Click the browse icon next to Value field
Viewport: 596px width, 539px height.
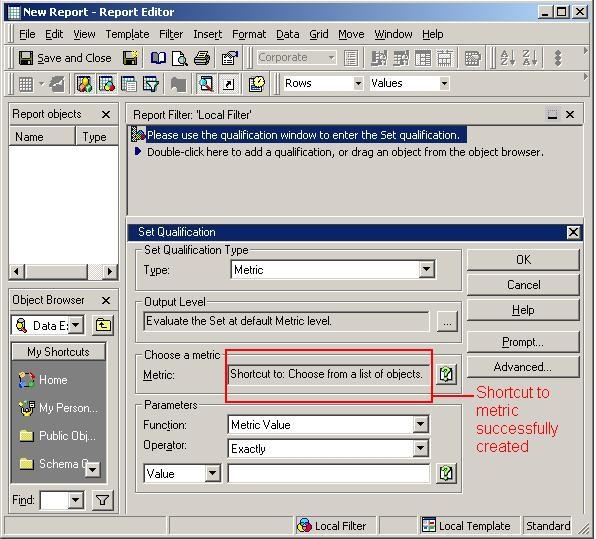(446, 473)
